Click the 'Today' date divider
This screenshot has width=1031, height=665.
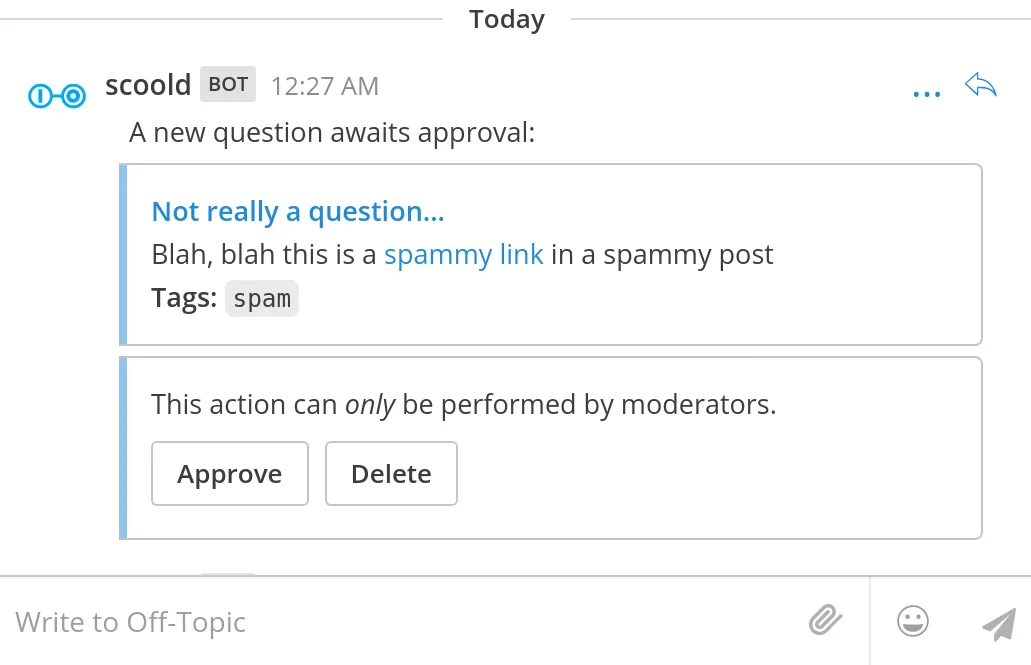tap(506, 18)
